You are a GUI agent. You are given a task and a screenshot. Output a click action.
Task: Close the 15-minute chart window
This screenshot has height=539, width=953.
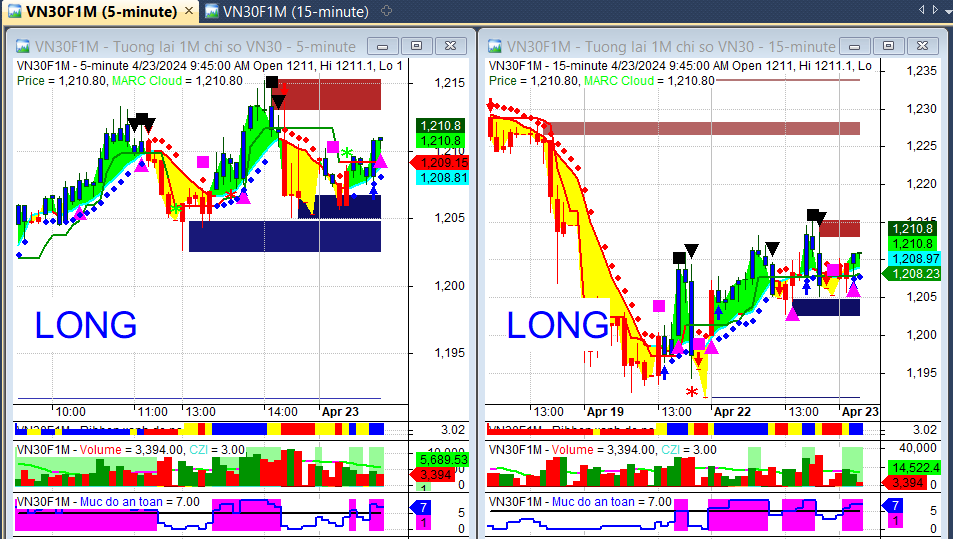tap(923, 46)
